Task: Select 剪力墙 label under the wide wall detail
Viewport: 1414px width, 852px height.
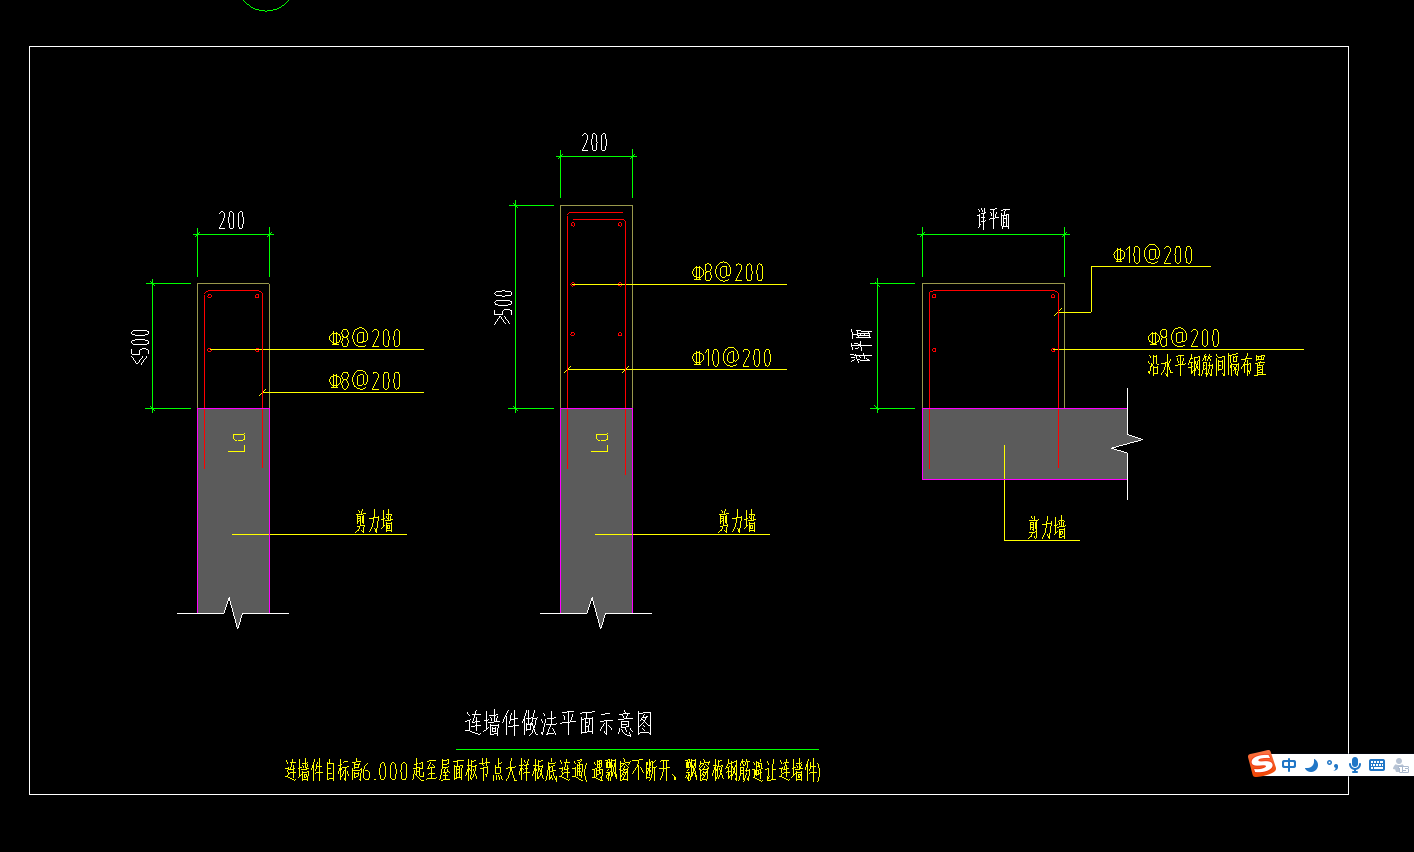Action: pos(1047,528)
